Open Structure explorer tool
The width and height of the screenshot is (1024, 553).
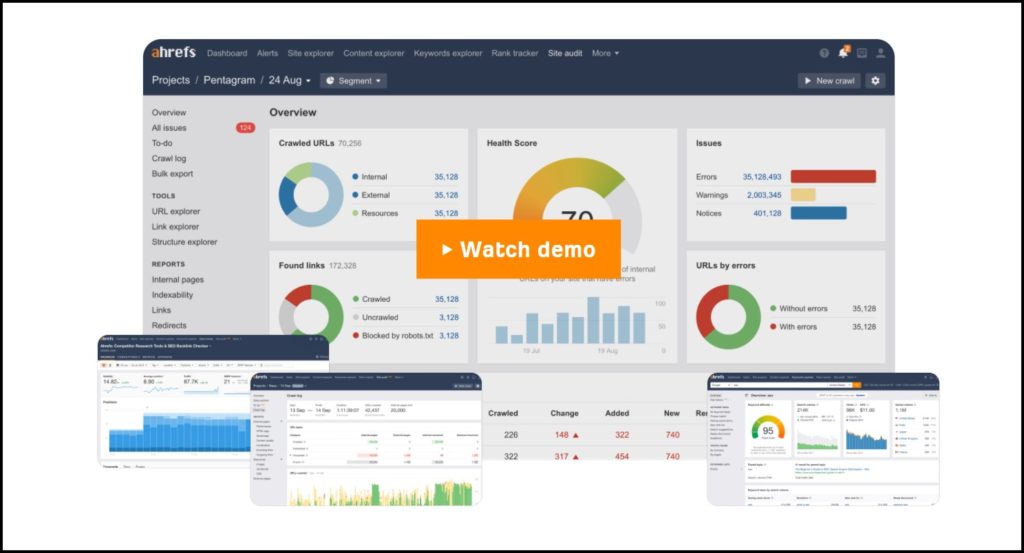[x=184, y=242]
